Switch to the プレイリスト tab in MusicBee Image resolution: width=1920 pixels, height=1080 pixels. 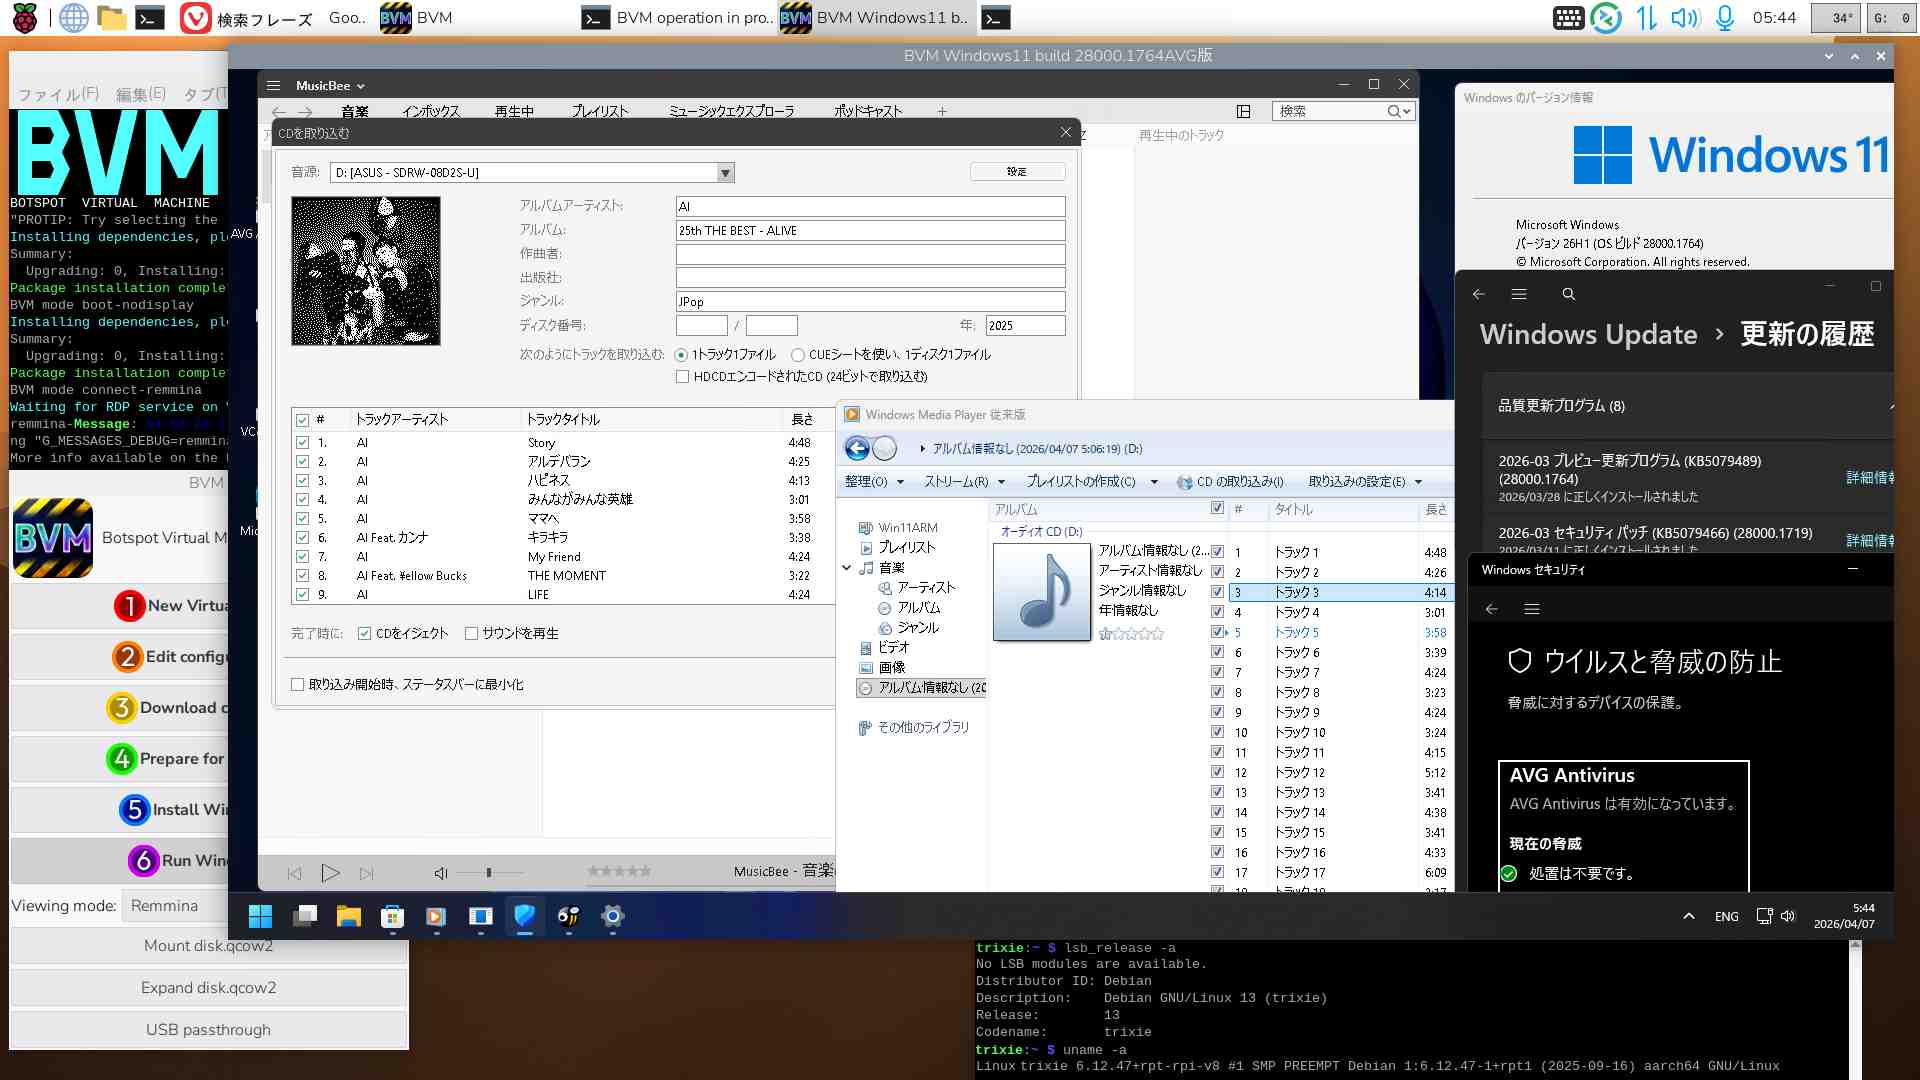coord(600,111)
